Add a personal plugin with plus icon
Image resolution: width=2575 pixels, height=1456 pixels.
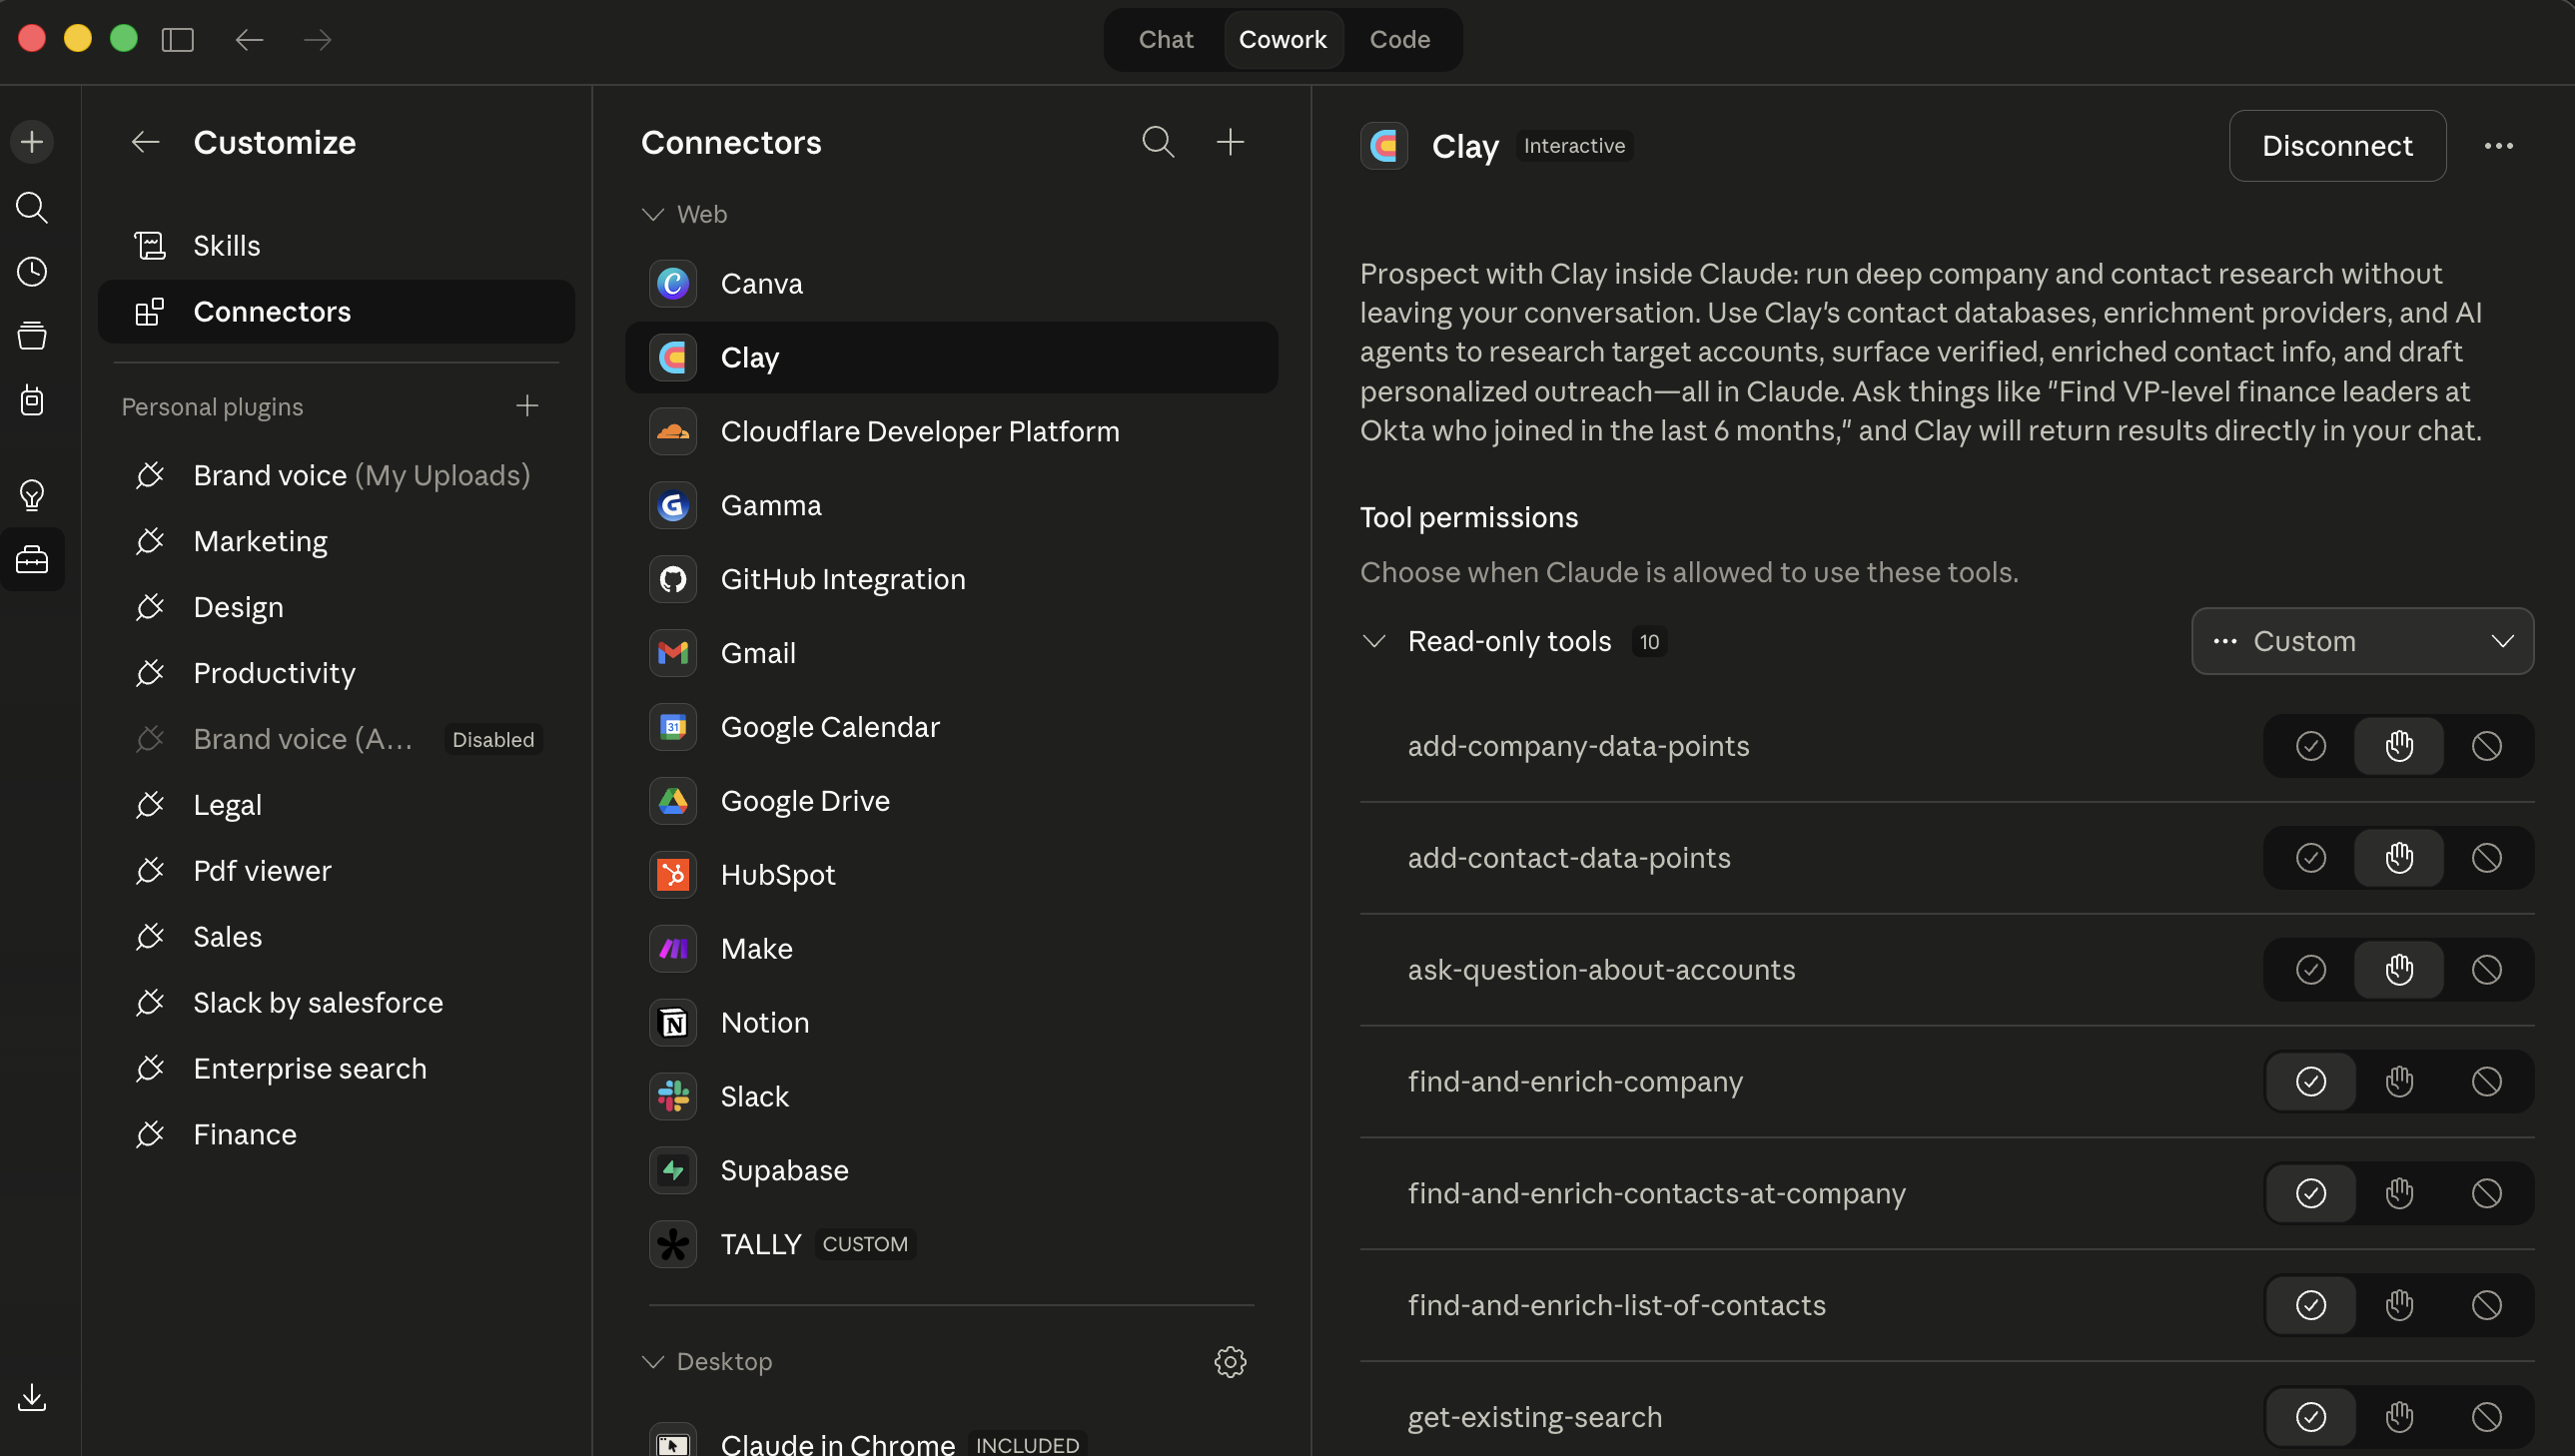(x=527, y=406)
